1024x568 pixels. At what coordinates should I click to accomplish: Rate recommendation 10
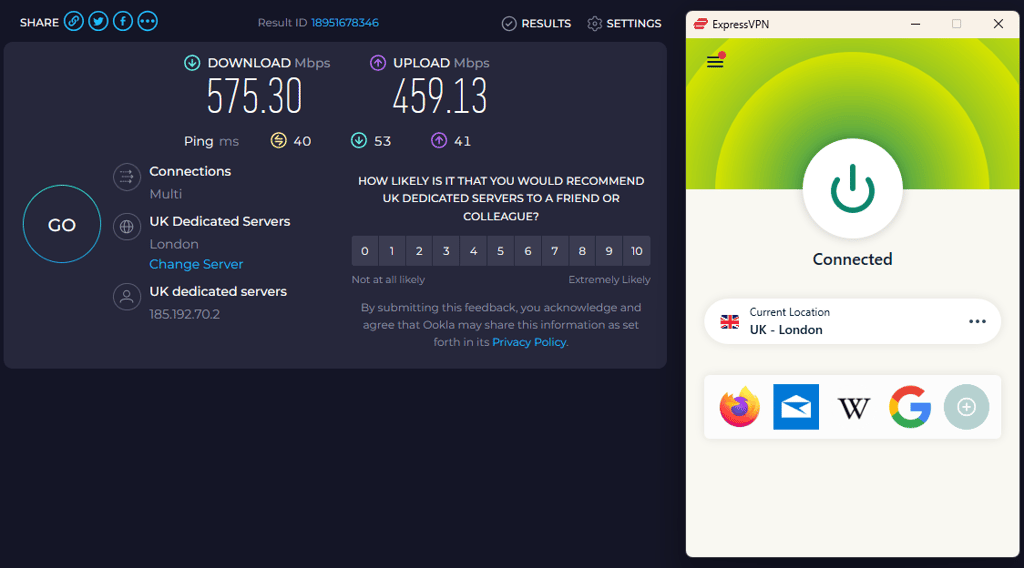(637, 251)
